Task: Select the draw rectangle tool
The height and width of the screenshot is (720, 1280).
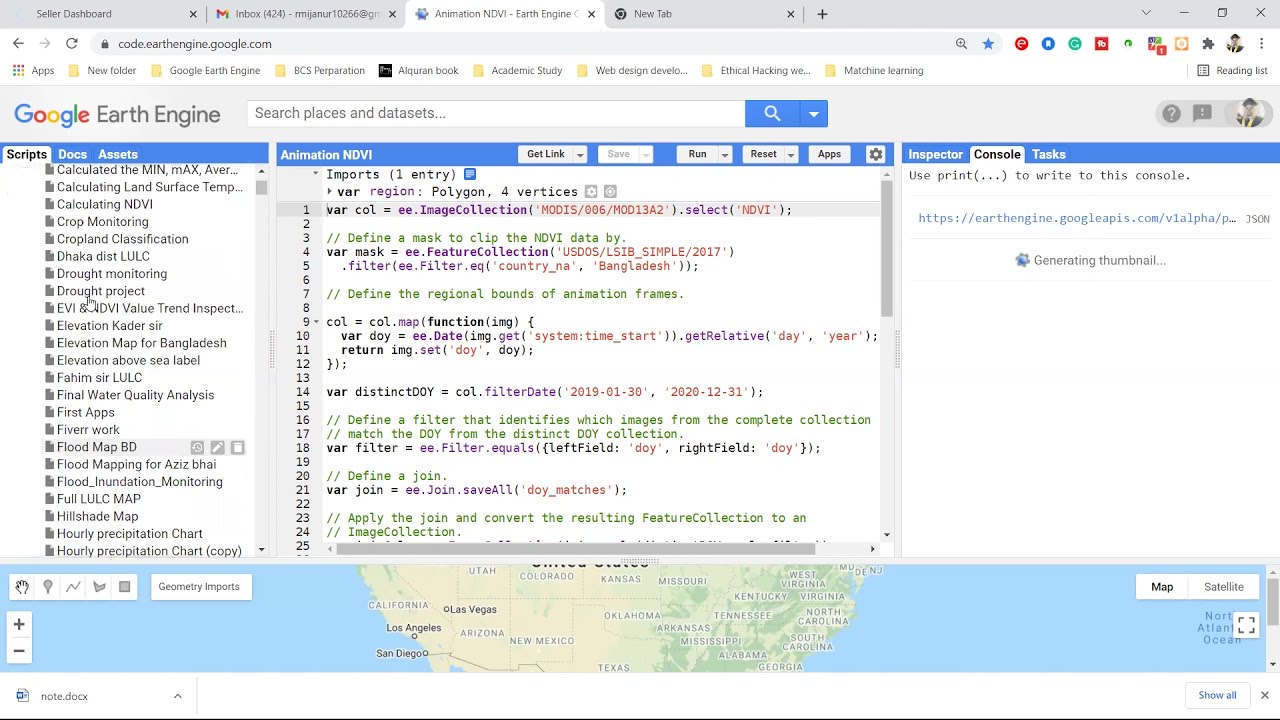Action: (x=124, y=587)
